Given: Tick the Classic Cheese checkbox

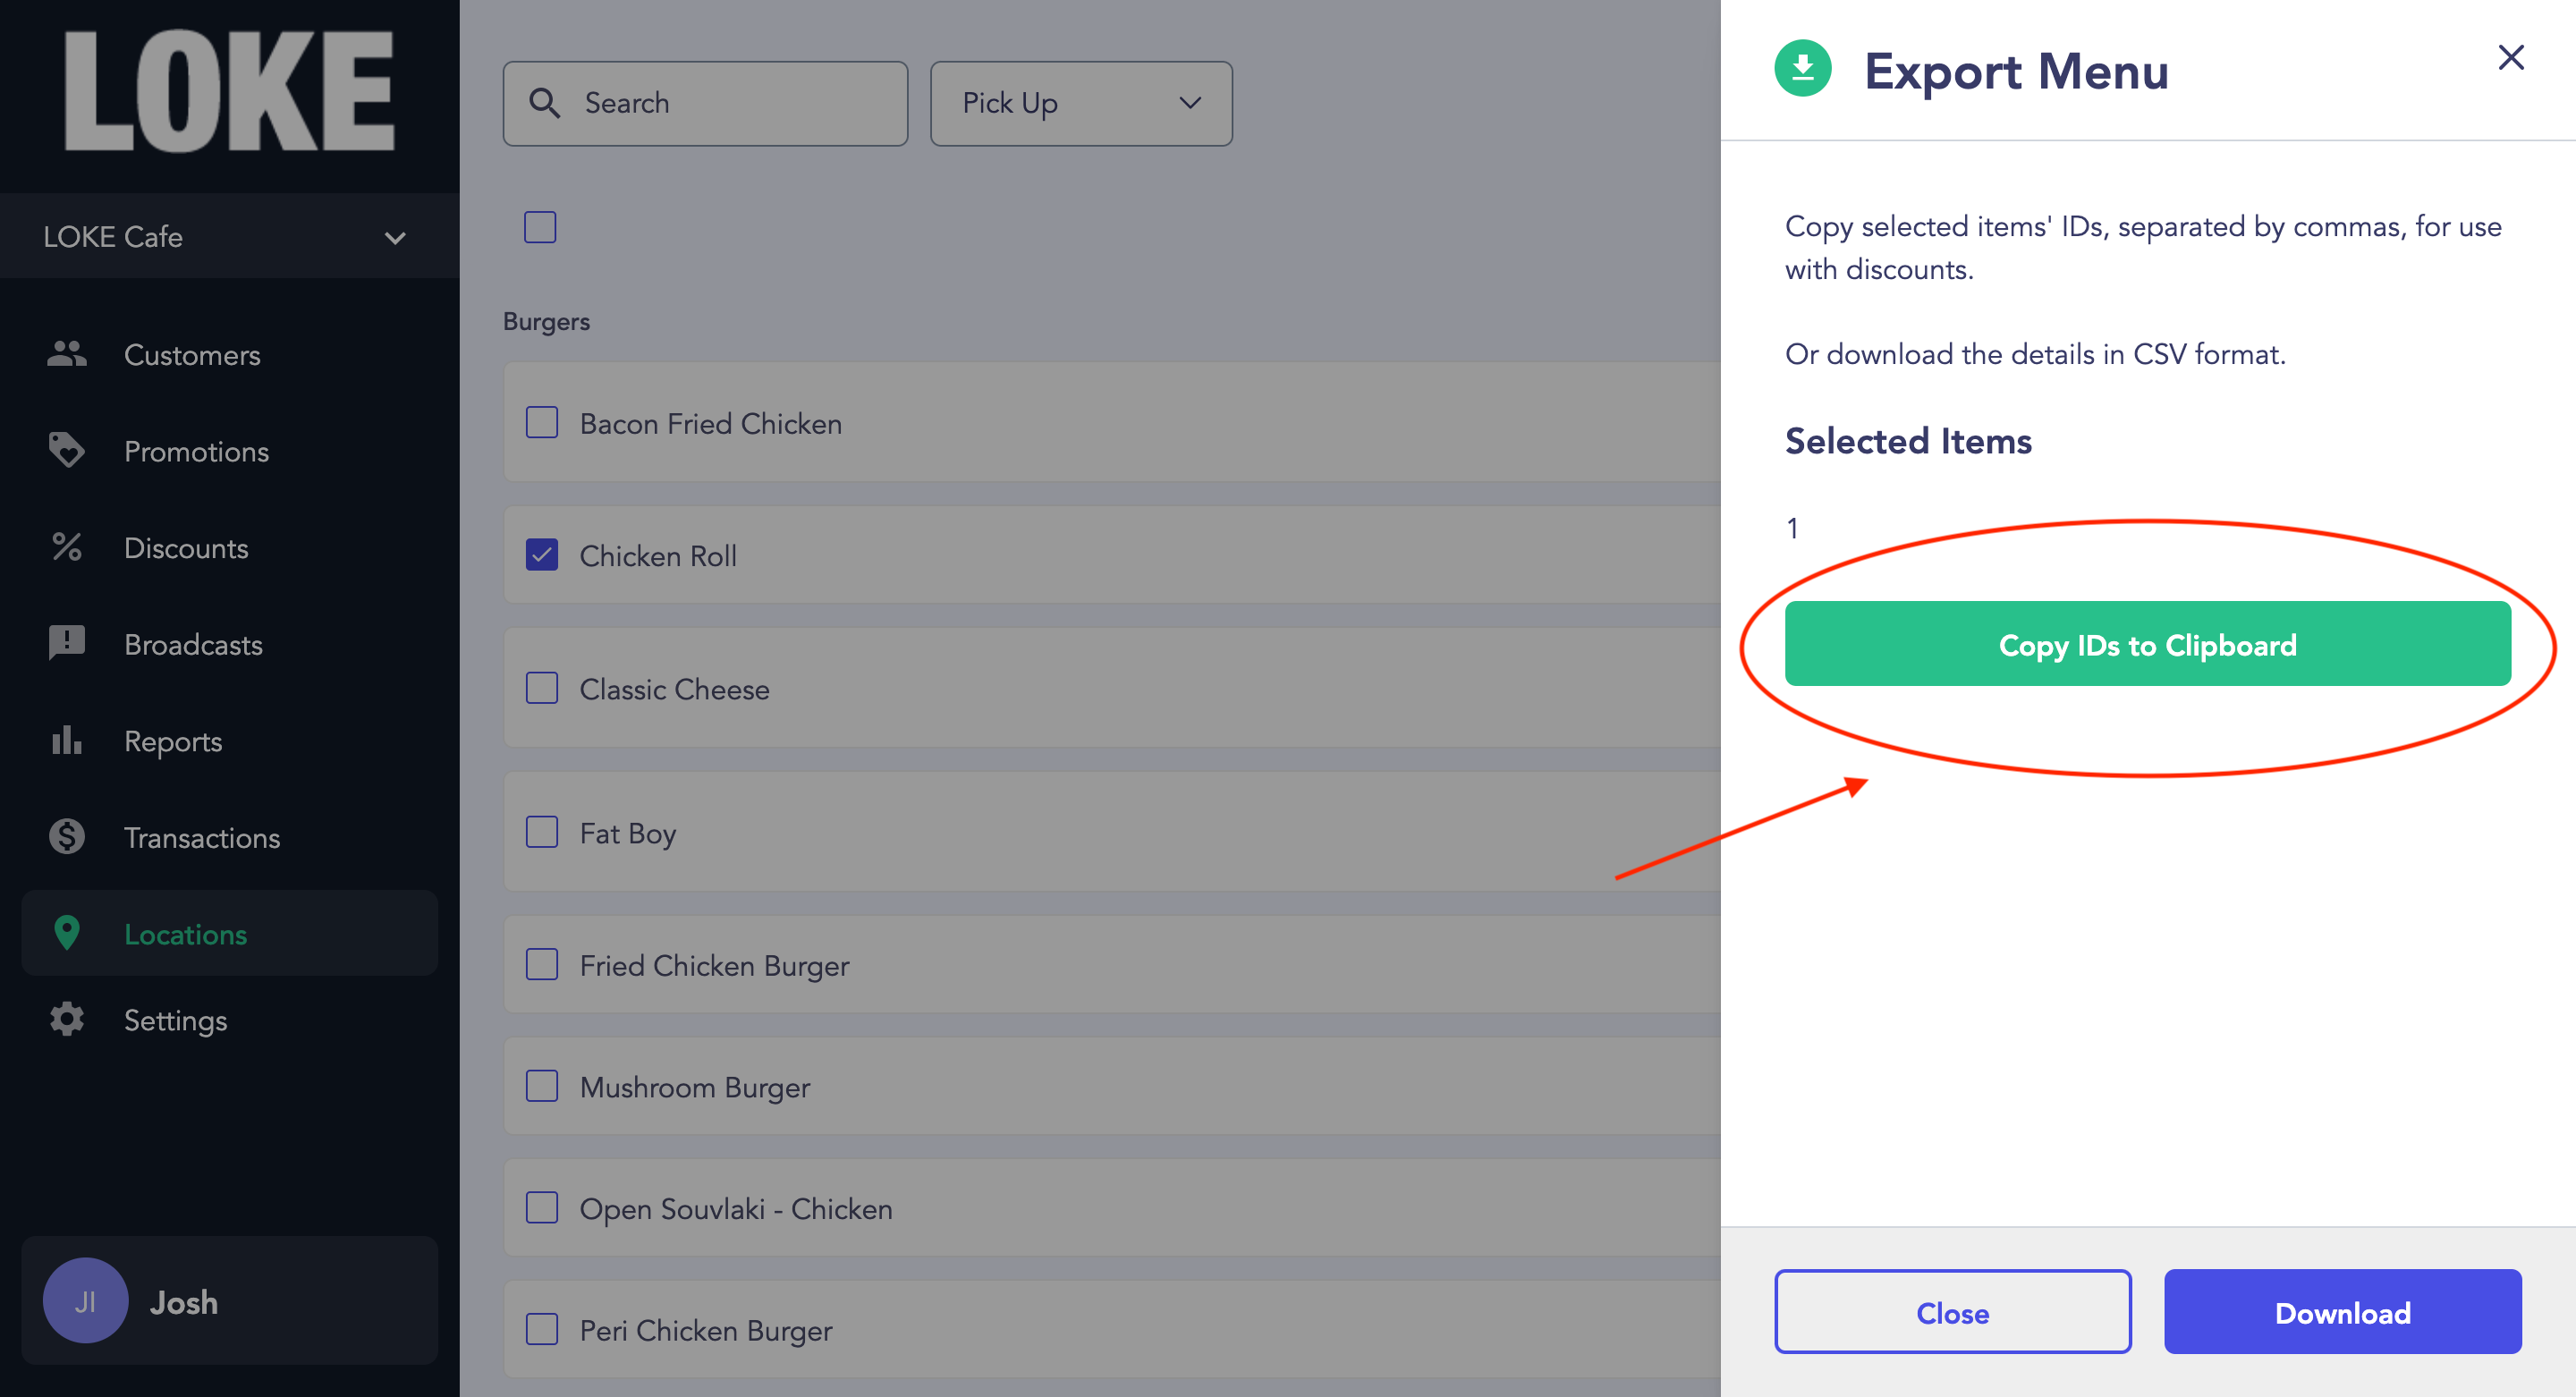Looking at the screenshot, I should pyautogui.click(x=542, y=688).
